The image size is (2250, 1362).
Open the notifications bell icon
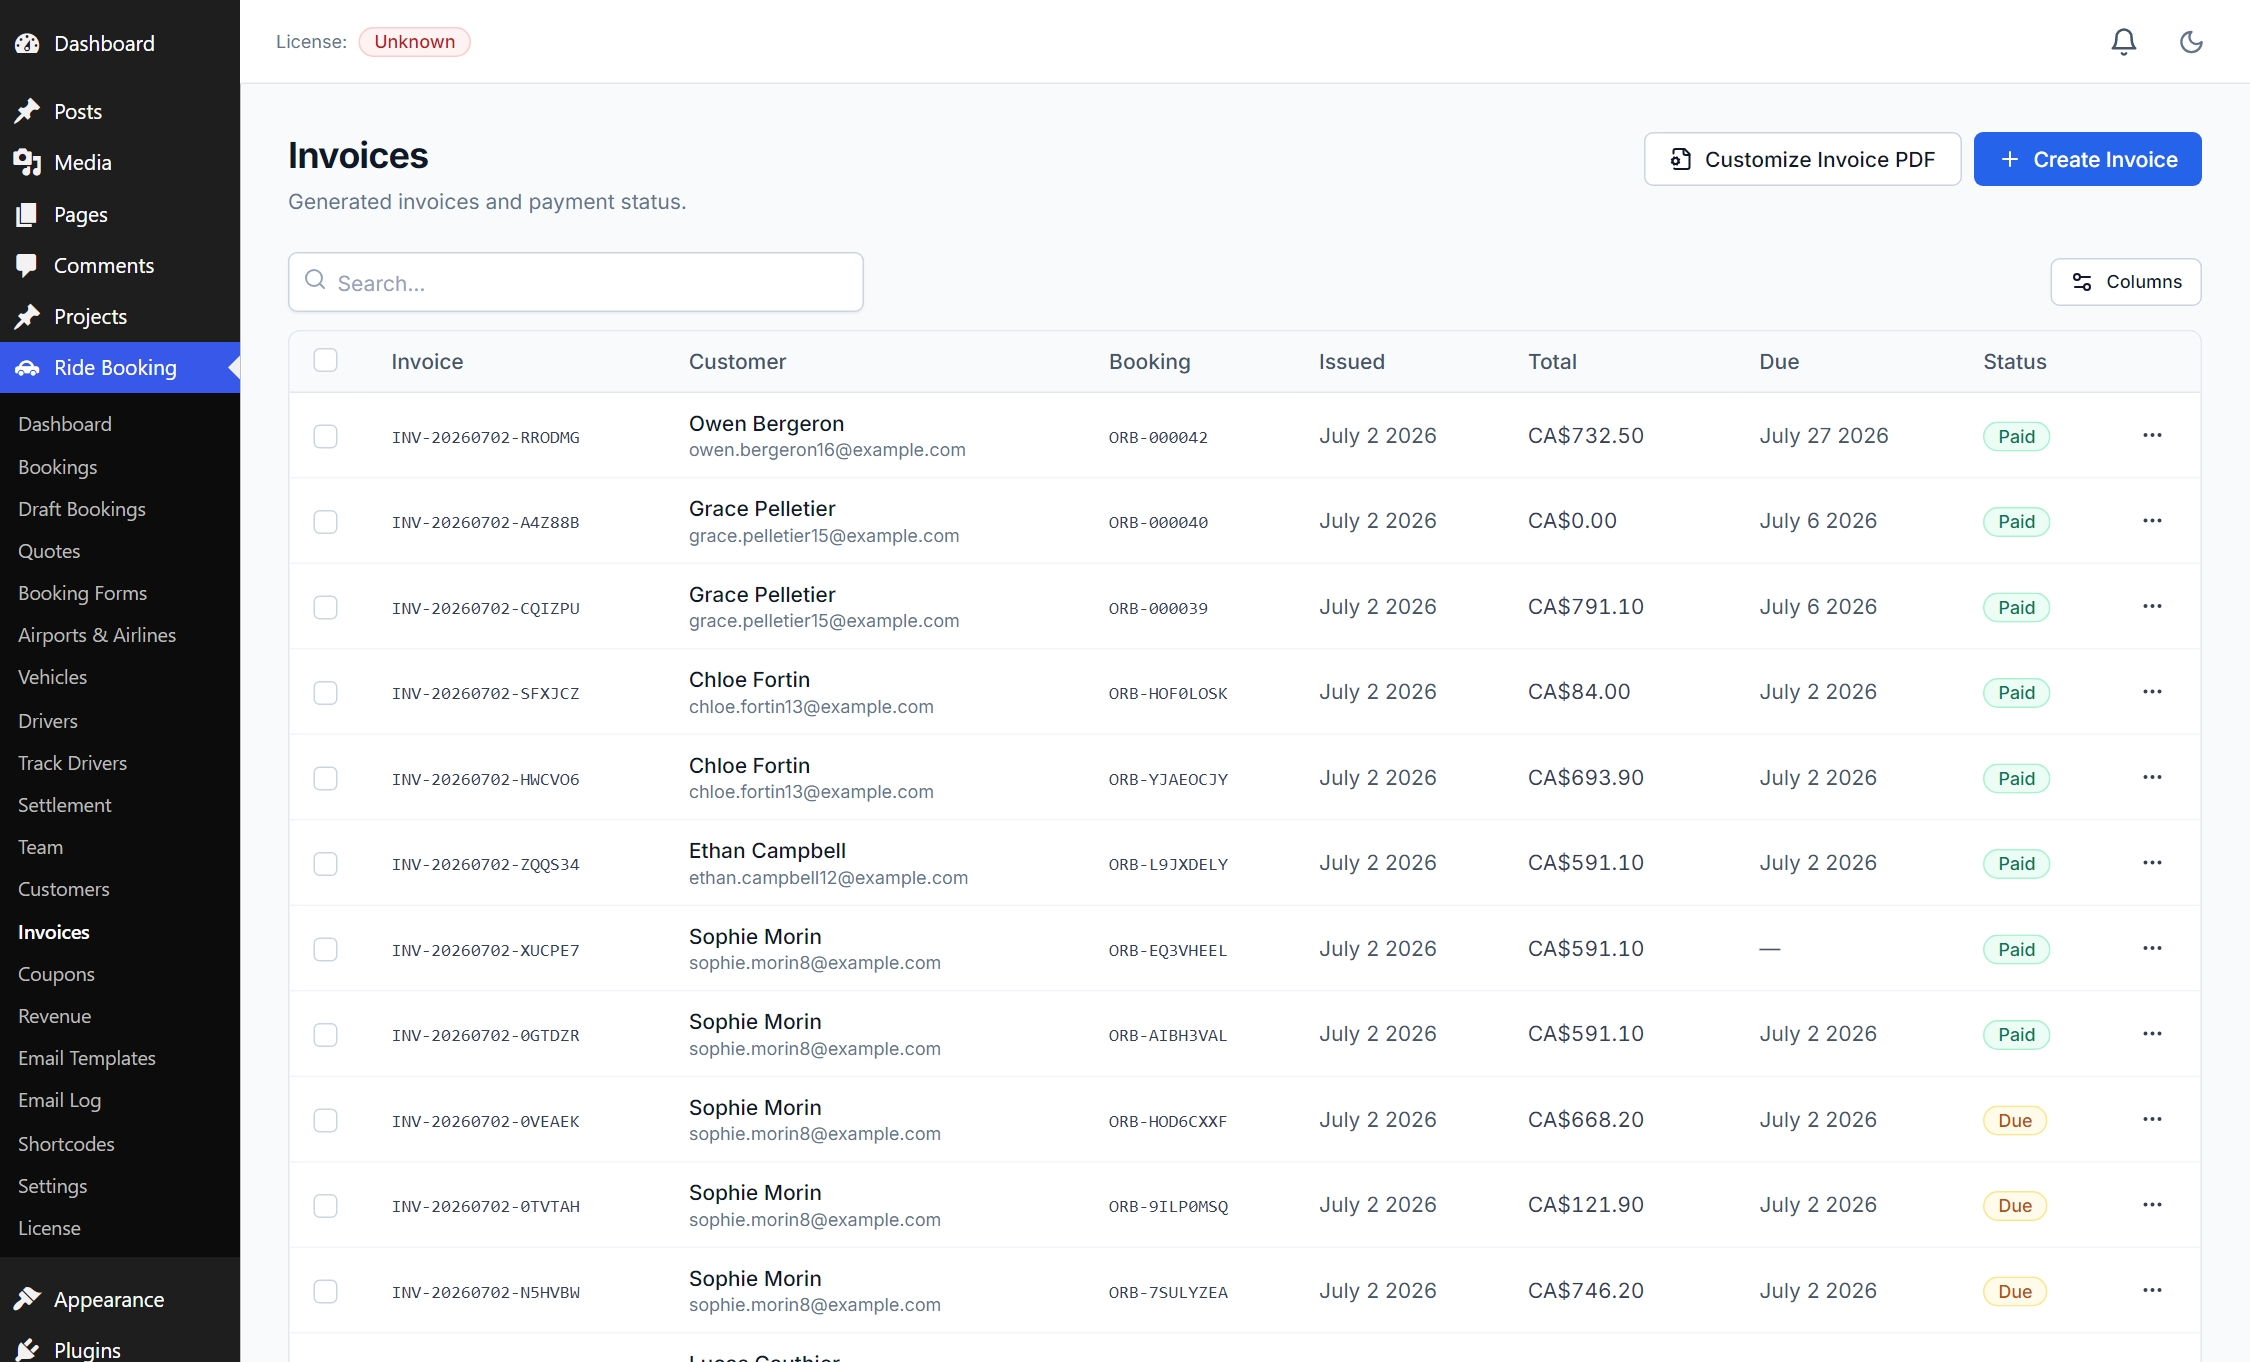click(2123, 42)
